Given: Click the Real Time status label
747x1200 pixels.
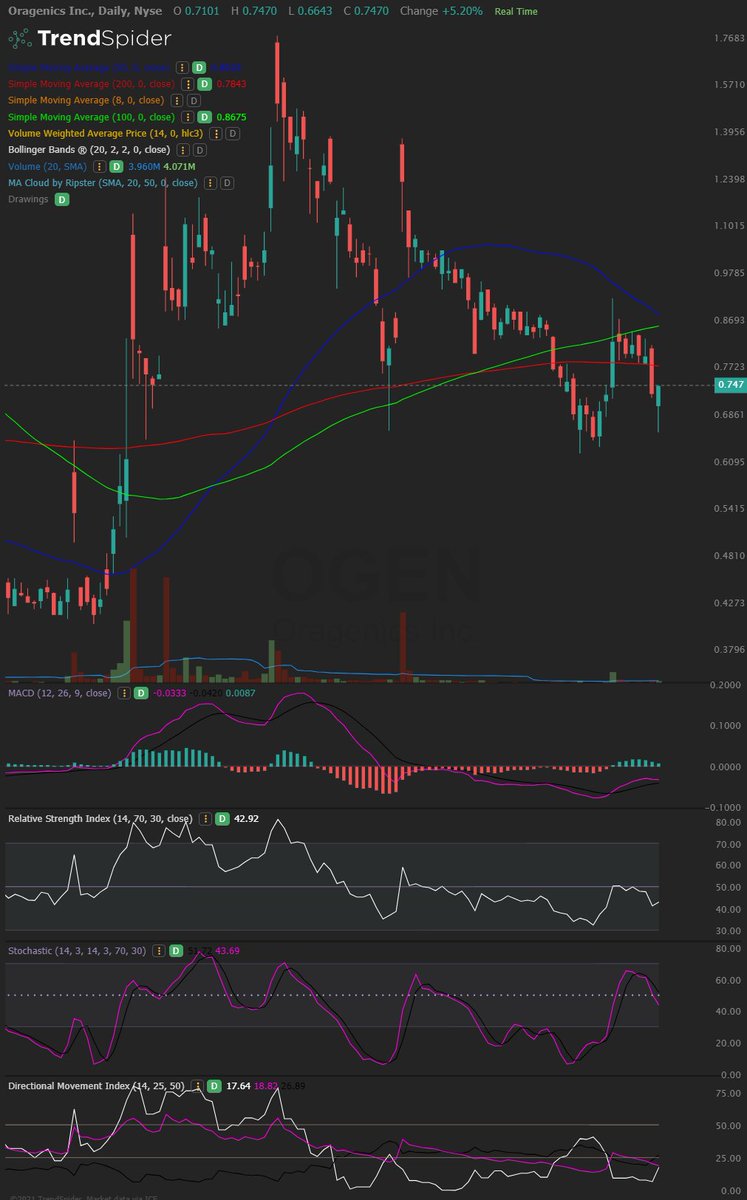Looking at the screenshot, I should (x=516, y=12).
